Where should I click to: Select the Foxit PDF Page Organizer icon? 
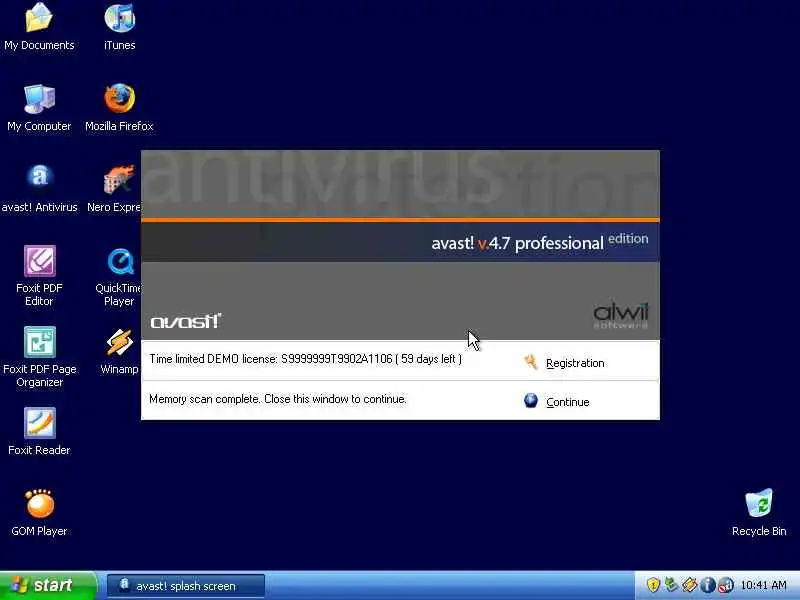(39, 357)
